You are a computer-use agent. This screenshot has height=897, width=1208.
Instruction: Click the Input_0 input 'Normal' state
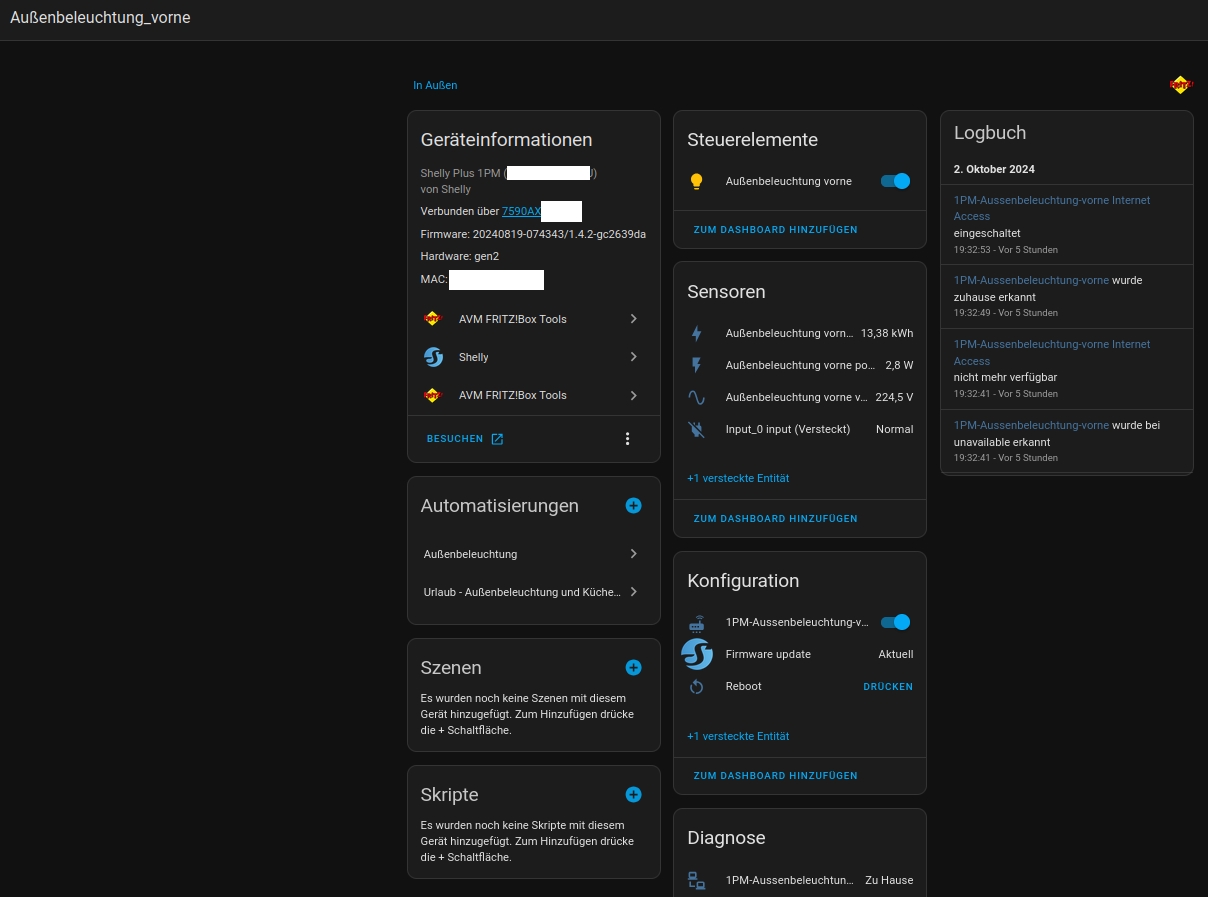894,429
